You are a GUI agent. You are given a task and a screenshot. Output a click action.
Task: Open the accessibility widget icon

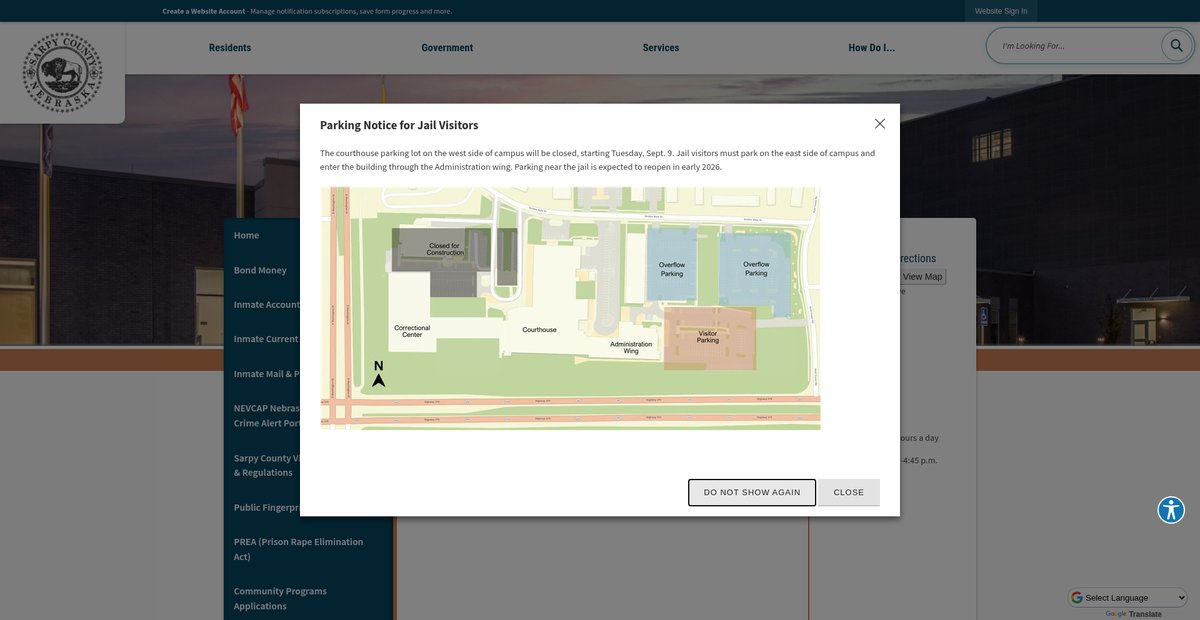[x=1171, y=510]
